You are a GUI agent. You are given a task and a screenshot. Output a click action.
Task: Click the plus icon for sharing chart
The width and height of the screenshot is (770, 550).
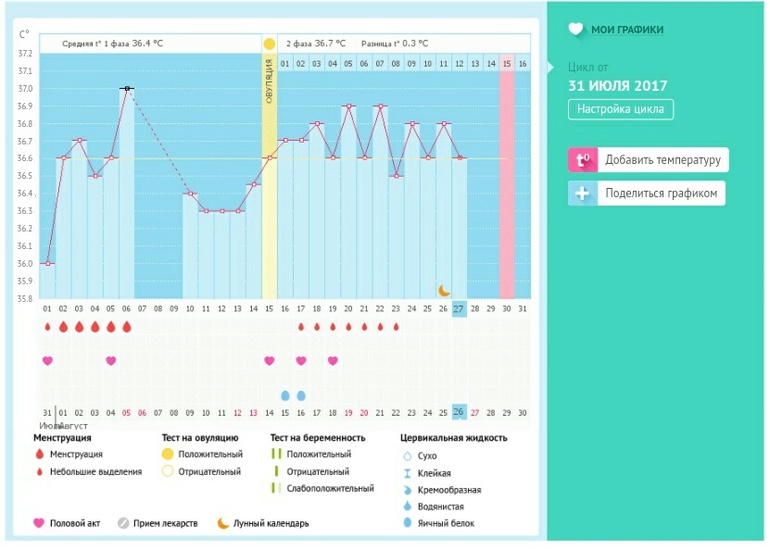583,194
